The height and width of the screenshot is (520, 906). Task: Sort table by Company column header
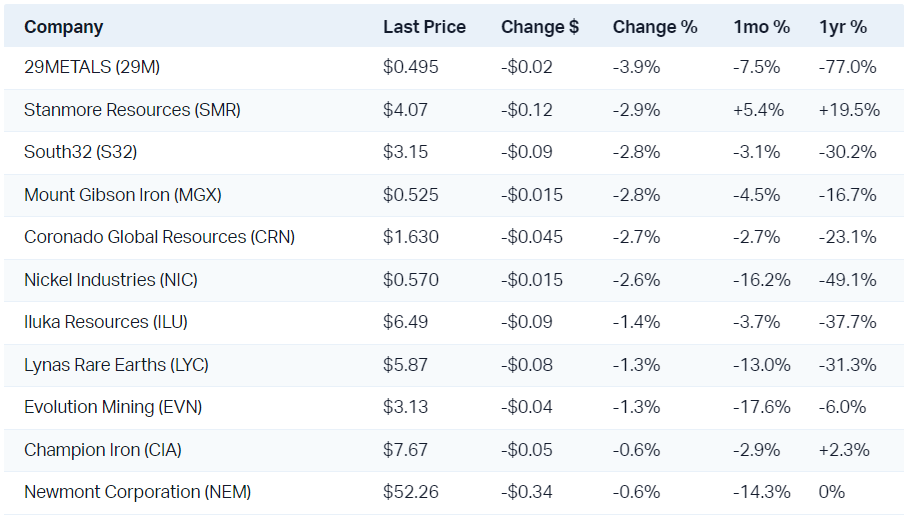pos(64,27)
